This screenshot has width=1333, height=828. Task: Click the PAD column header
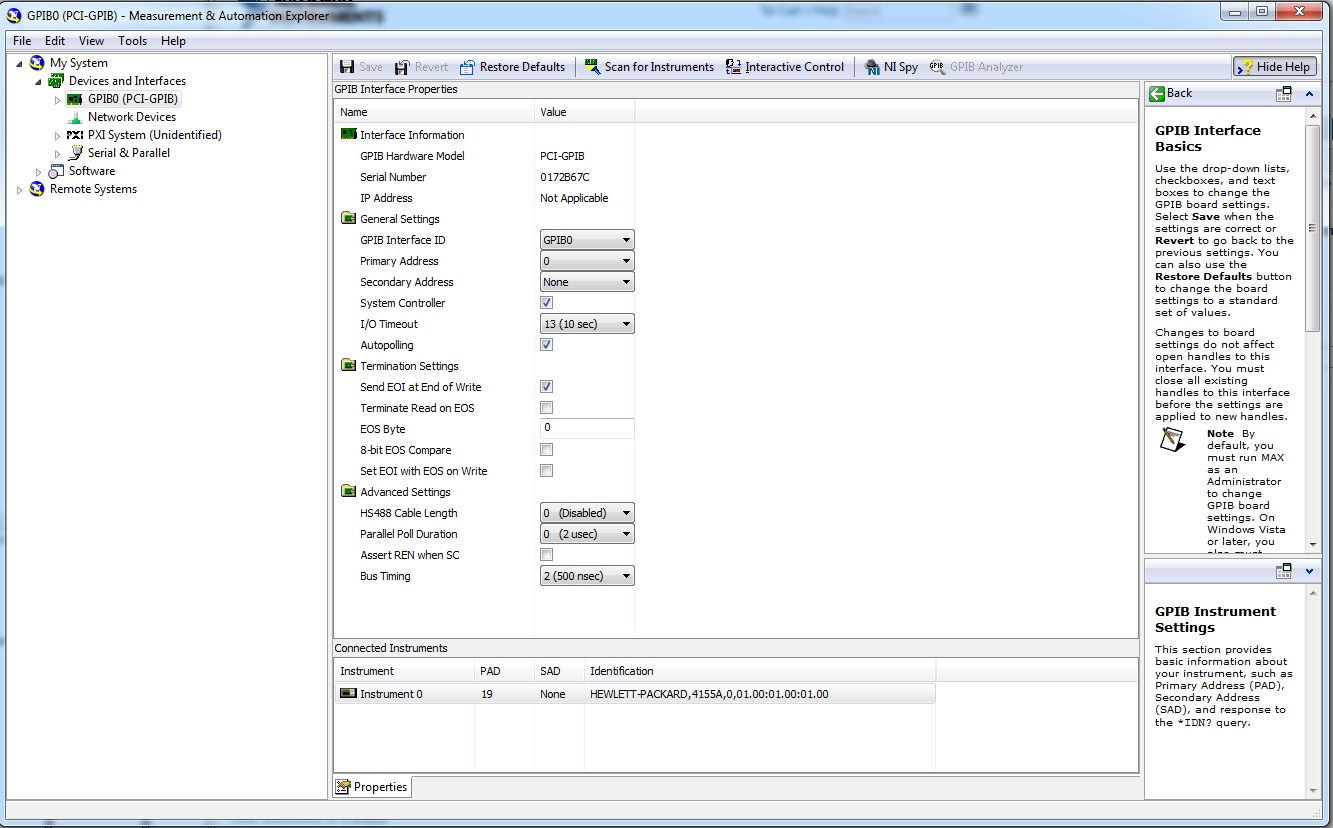click(x=505, y=671)
